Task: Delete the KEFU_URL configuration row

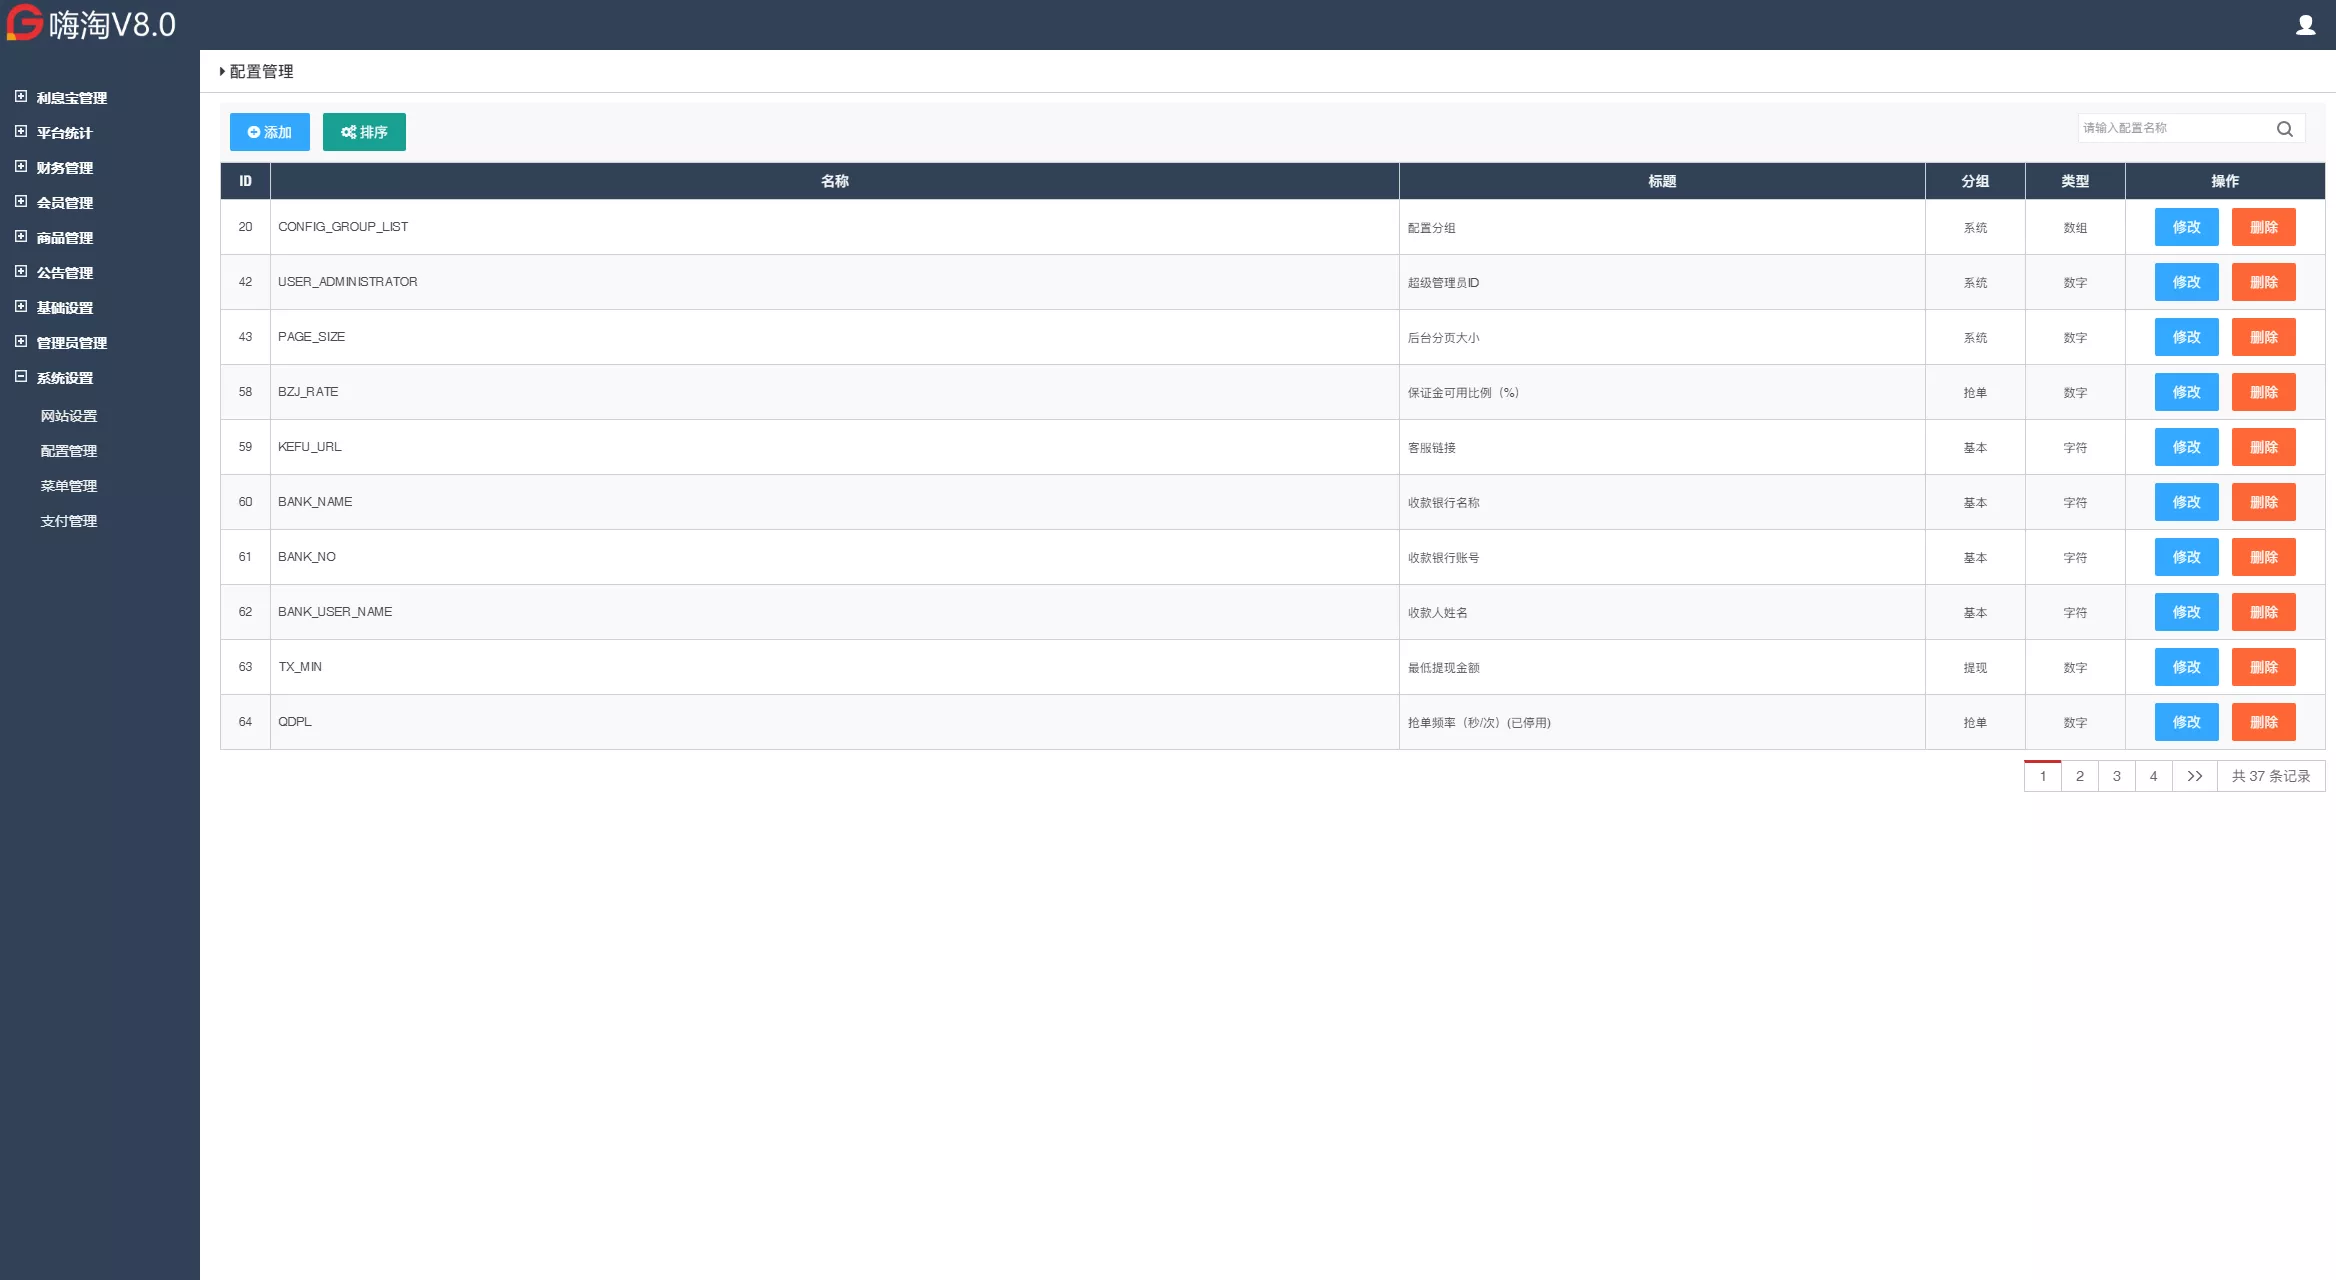Action: click(2263, 447)
